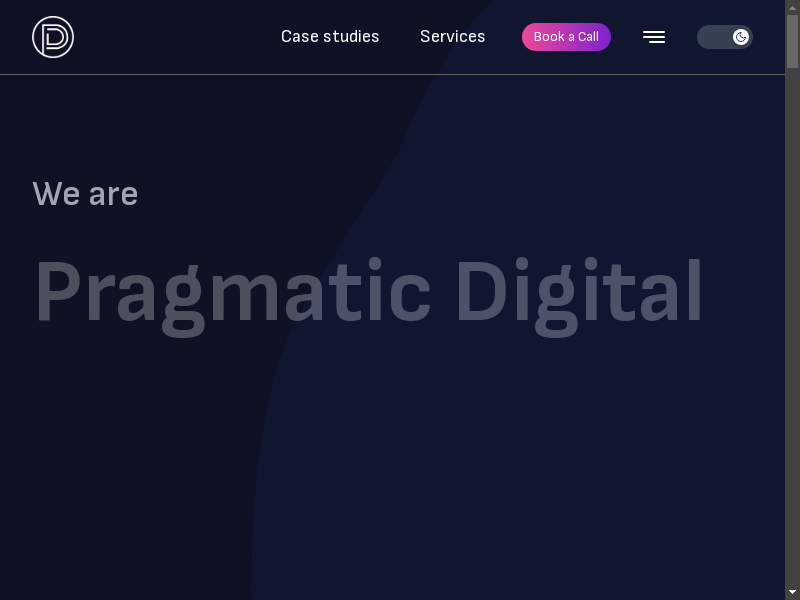Click the gap between Services and Book a Call
The height and width of the screenshot is (600, 800).
pos(504,37)
